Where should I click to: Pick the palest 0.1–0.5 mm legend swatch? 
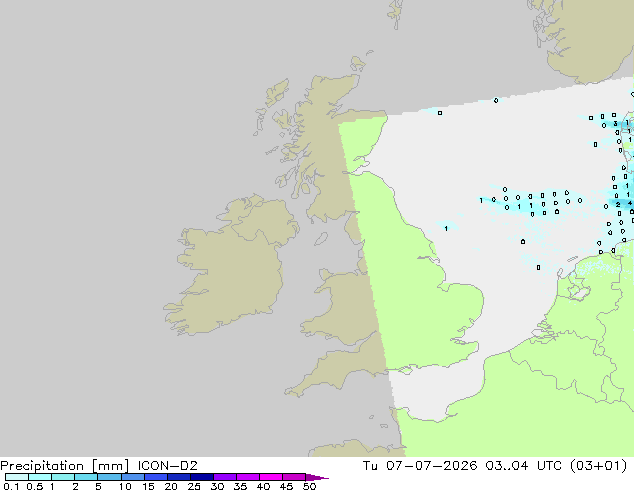point(17,477)
